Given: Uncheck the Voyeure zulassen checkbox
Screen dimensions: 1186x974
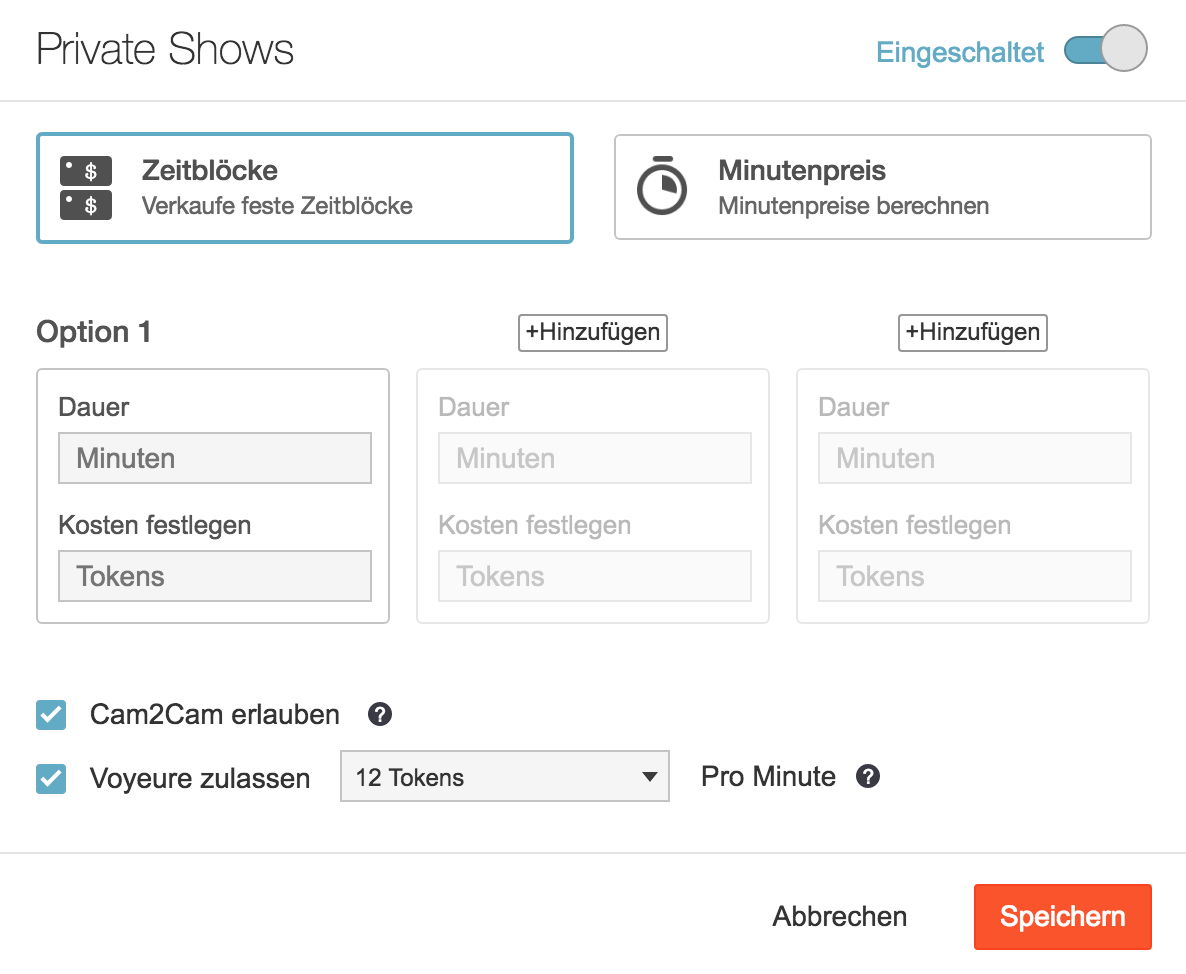Looking at the screenshot, I should point(51,778).
